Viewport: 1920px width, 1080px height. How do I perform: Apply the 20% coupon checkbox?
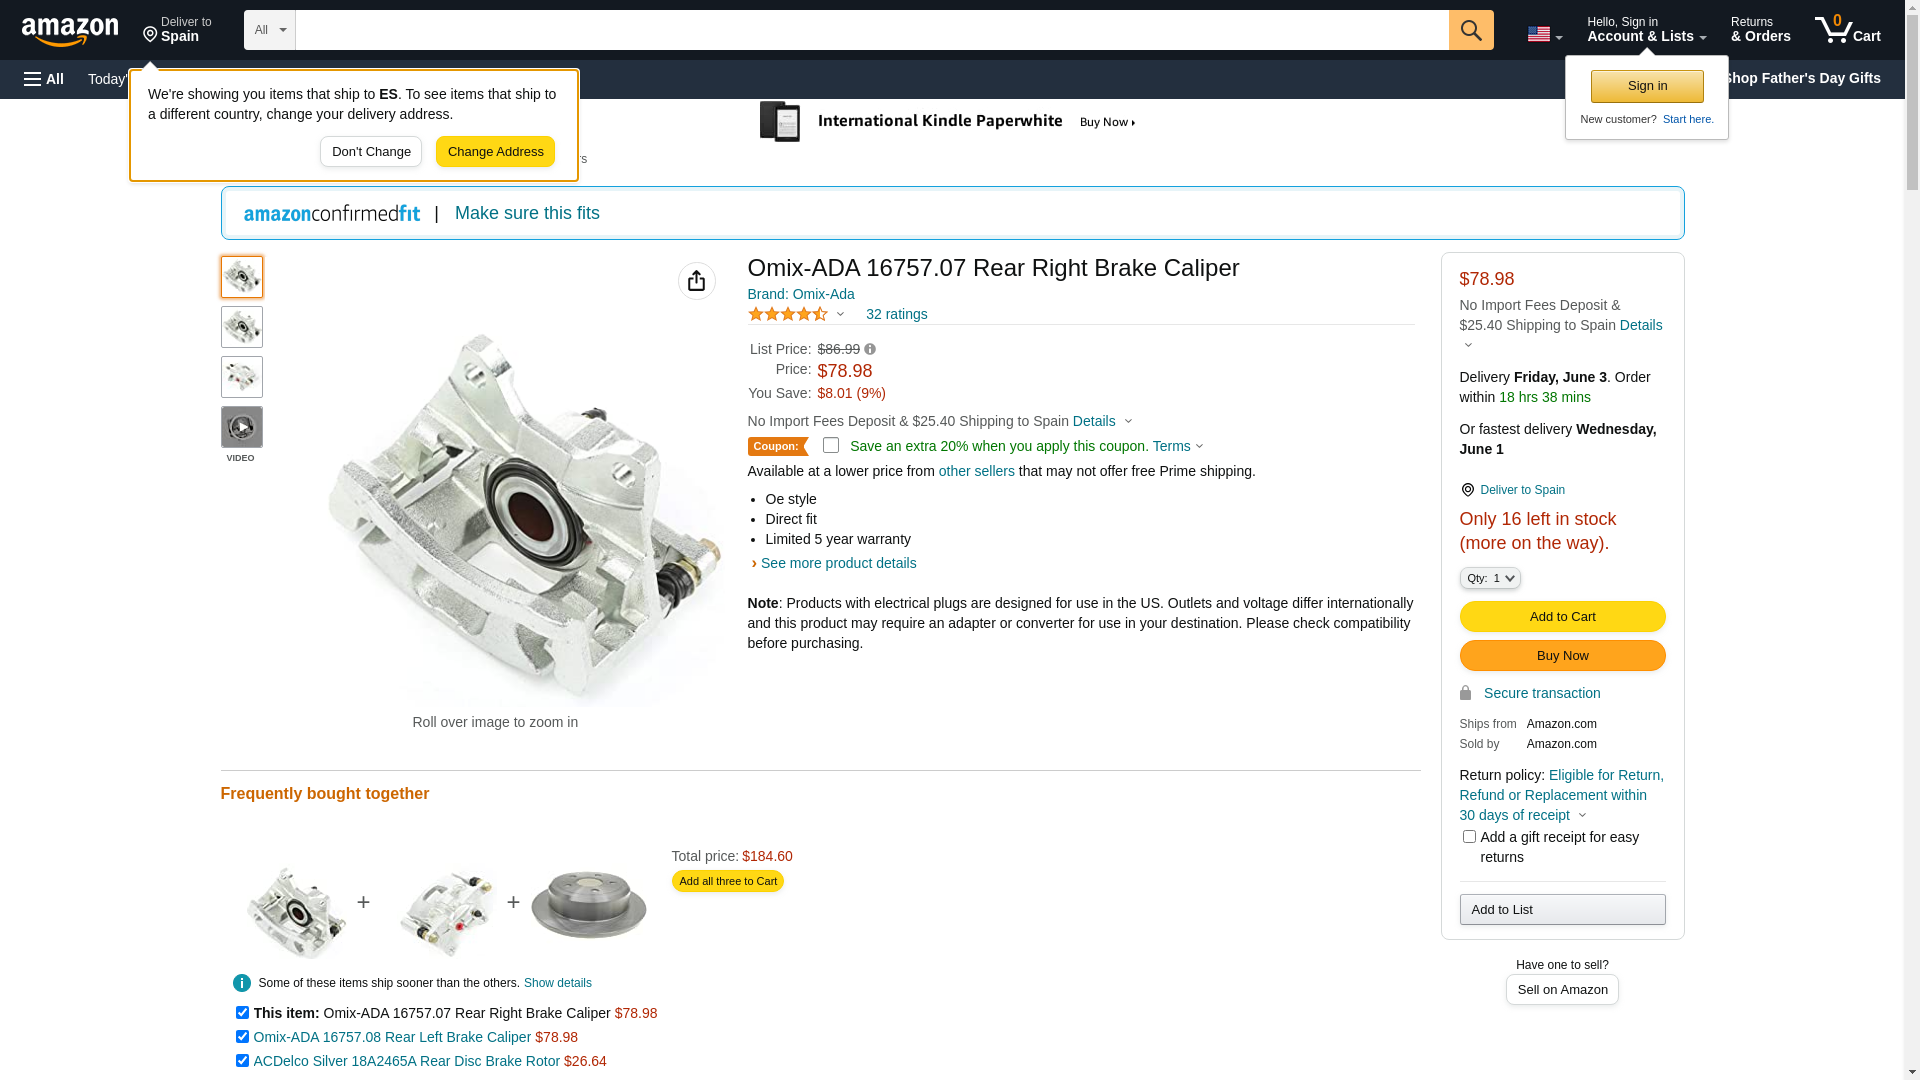coord(831,446)
